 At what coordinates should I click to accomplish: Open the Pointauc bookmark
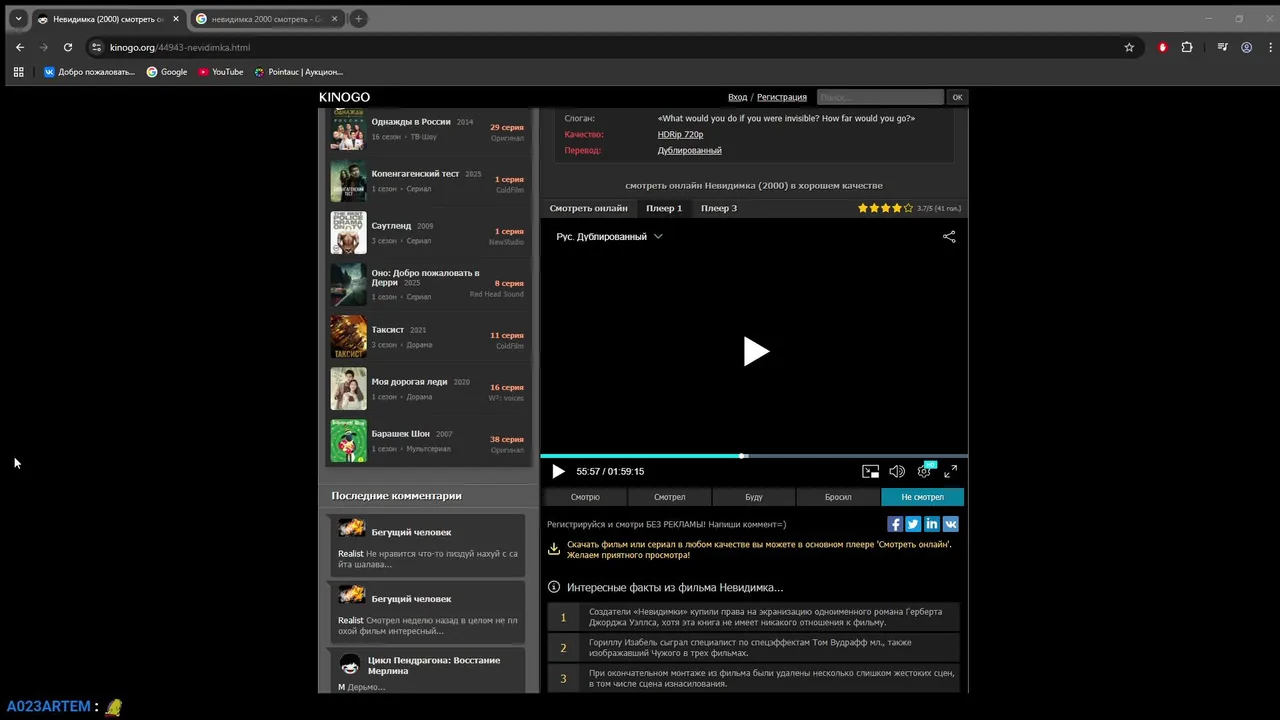(299, 72)
